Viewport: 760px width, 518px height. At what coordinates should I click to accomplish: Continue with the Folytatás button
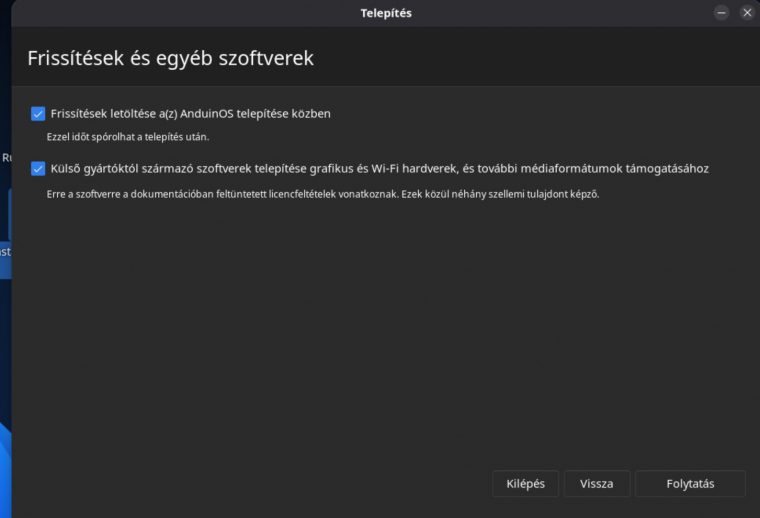point(690,484)
